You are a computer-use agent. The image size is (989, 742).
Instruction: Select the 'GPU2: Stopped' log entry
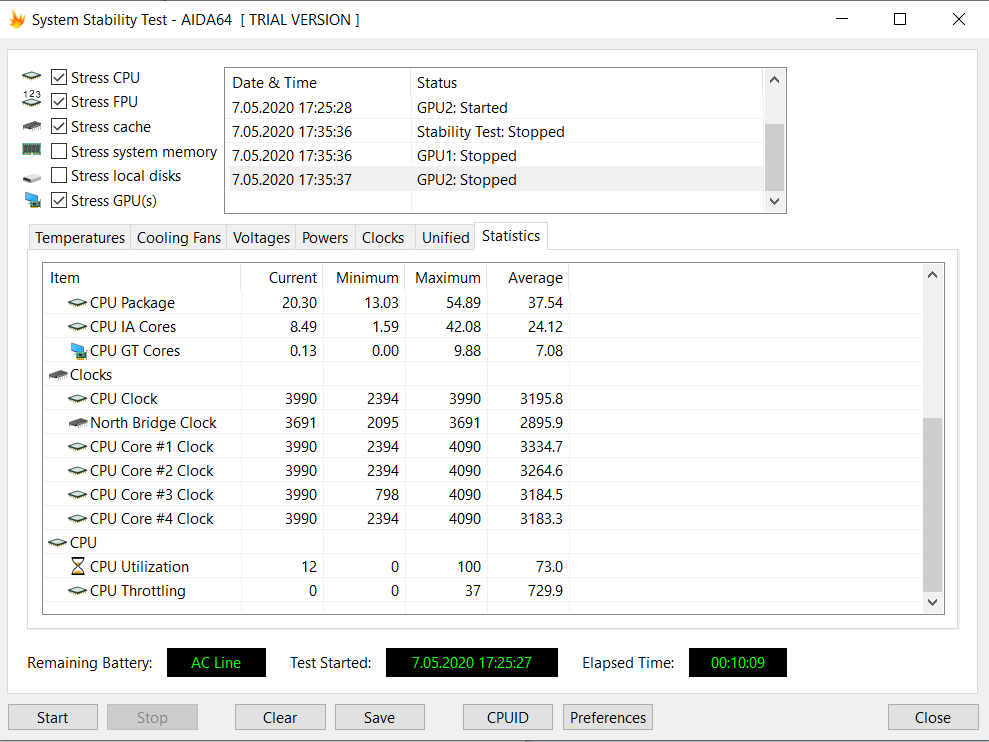[x=494, y=179]
